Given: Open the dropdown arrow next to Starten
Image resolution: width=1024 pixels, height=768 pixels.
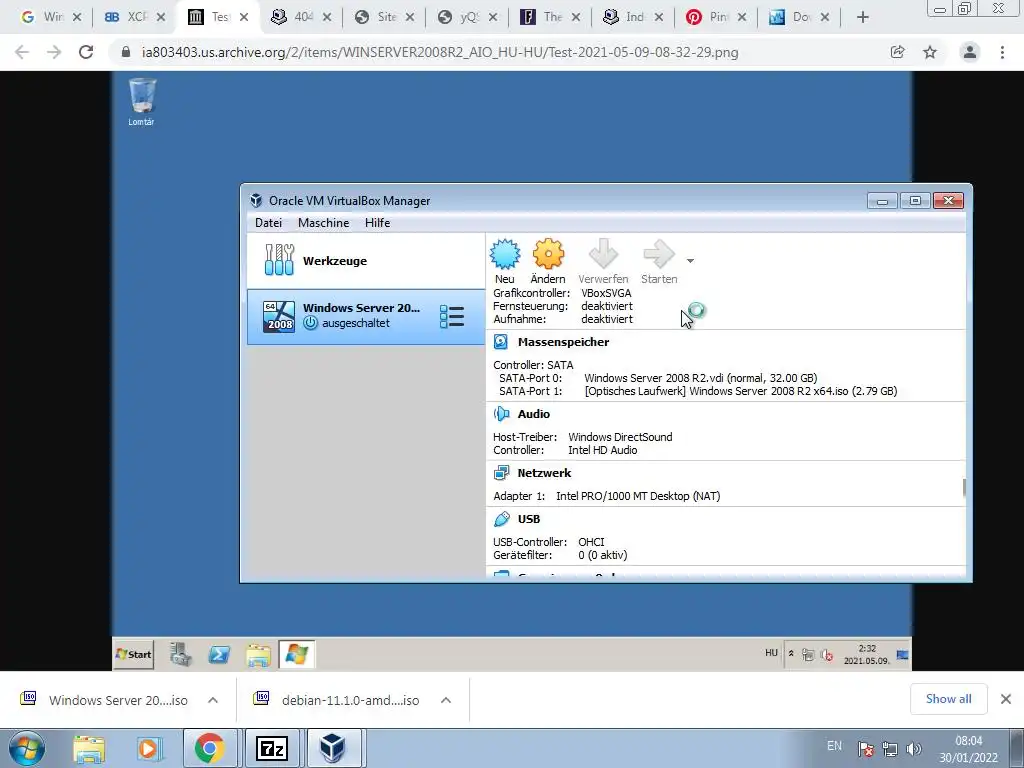Looking at the screenshot, I should tap(690, 261).
